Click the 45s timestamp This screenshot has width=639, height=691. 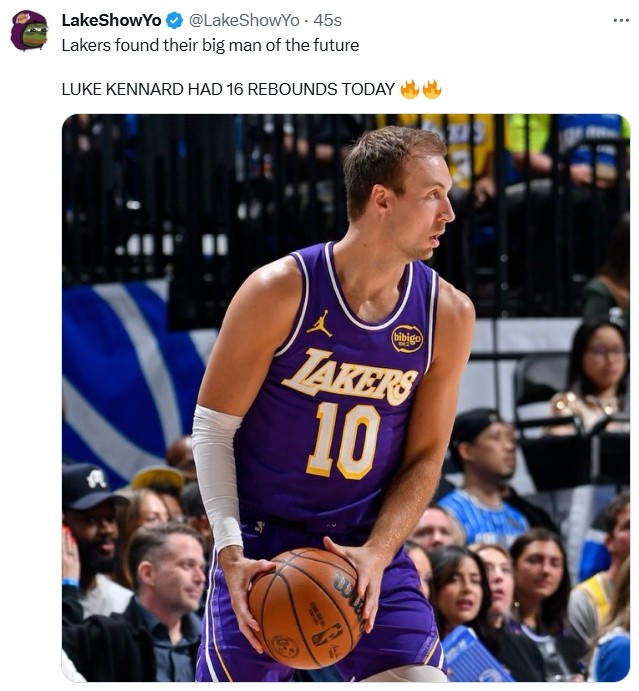tap(328, 20)
